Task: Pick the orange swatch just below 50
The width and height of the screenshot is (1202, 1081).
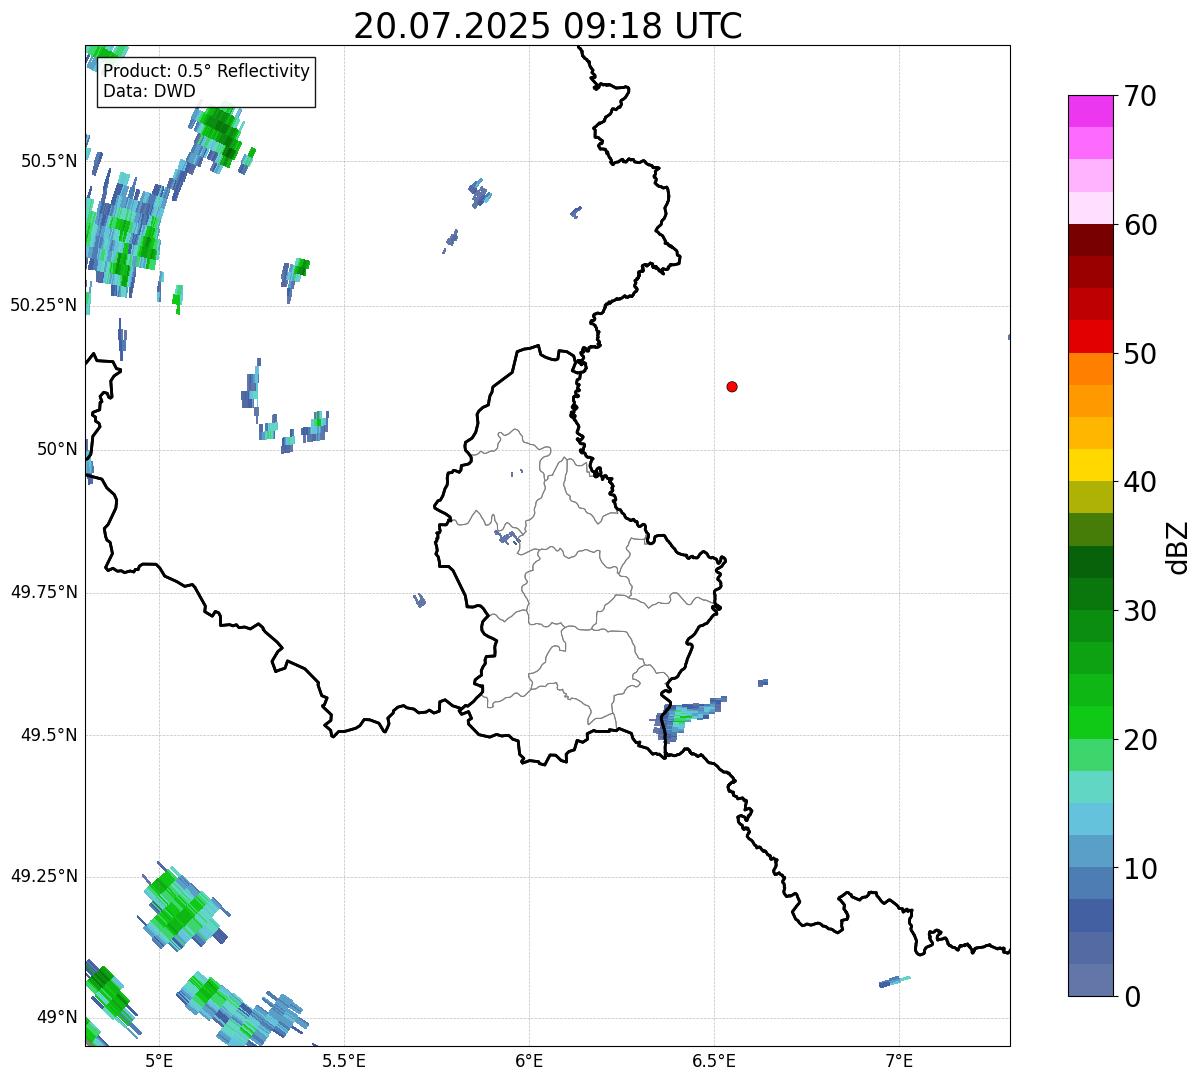Action: coord(1091,369)
